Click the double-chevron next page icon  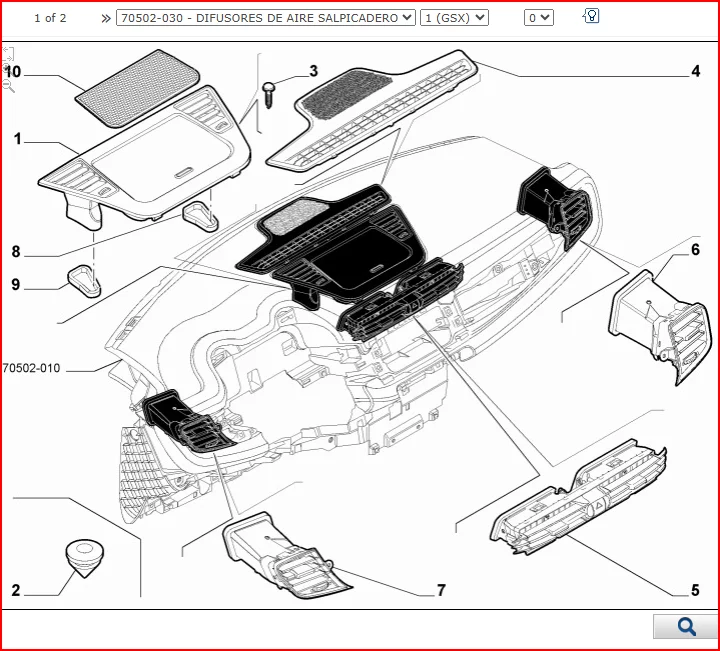tap(106, 18)
